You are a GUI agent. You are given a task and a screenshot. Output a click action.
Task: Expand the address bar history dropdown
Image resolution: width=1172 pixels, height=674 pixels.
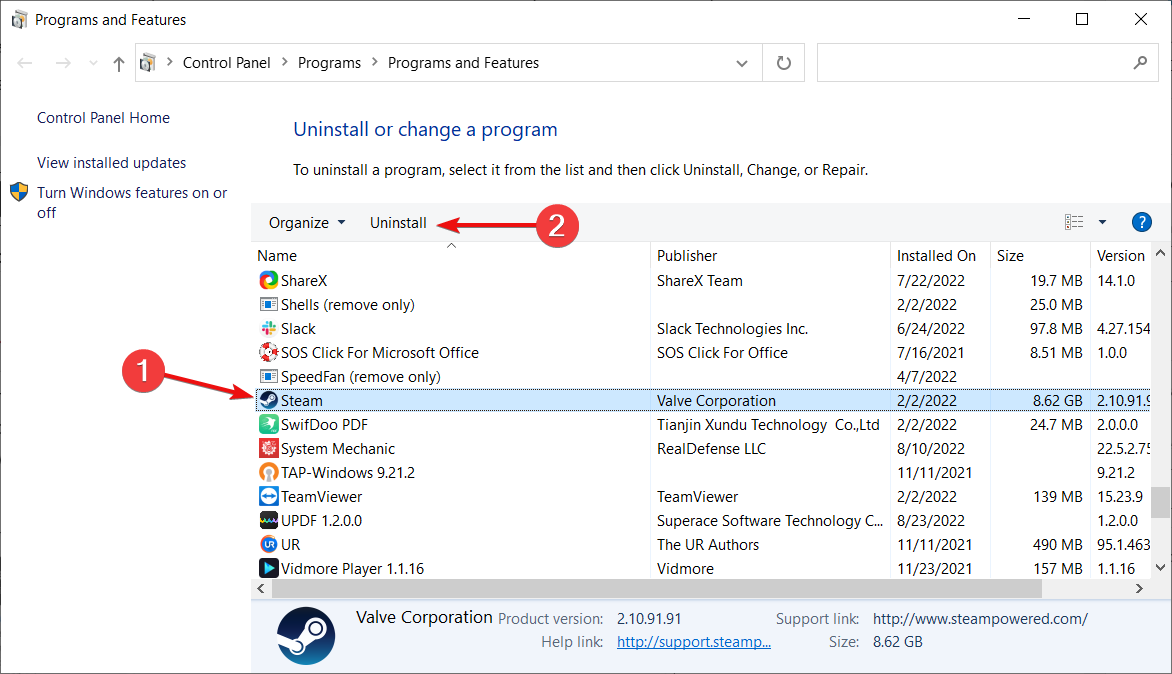click(x=741, y=64)
